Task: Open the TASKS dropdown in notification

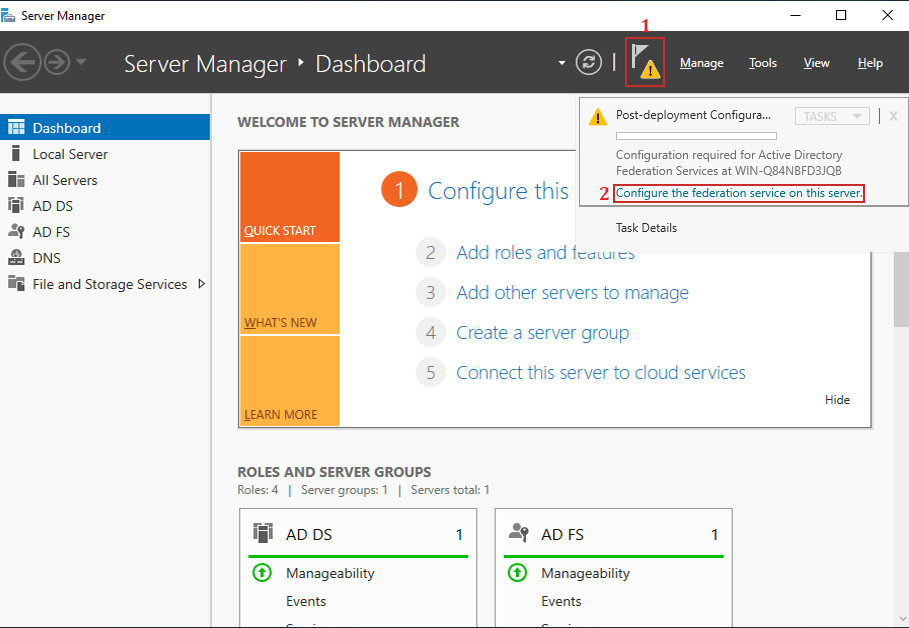Action: [x=832, y=116]
